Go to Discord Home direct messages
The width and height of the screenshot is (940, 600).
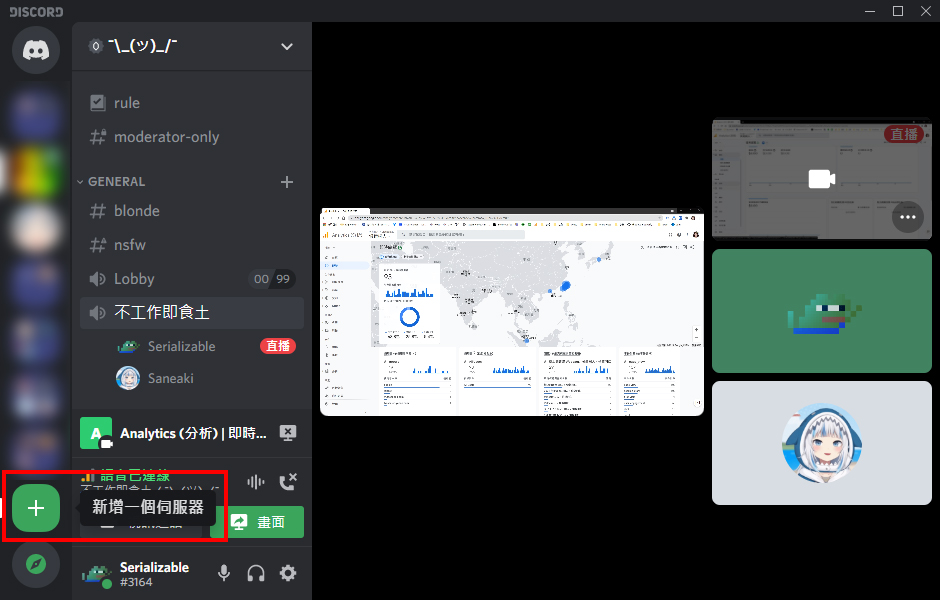36,49
